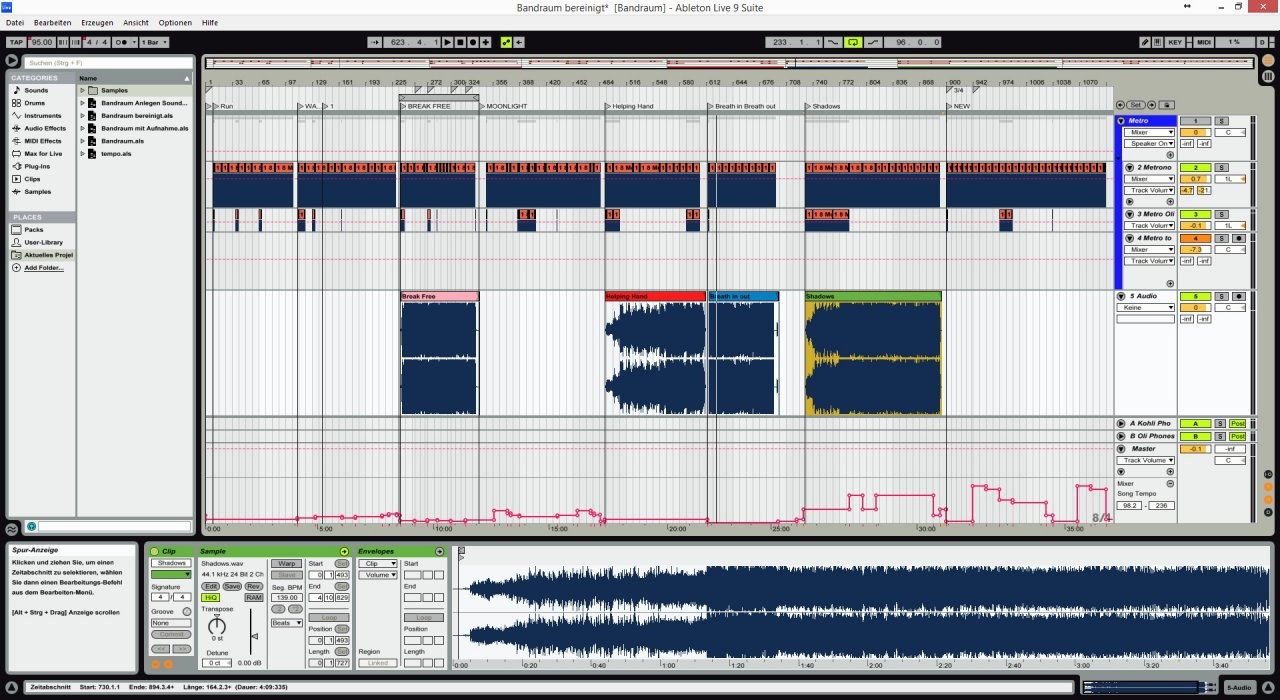Open the quantization 1 Bar dropdown

153,42
